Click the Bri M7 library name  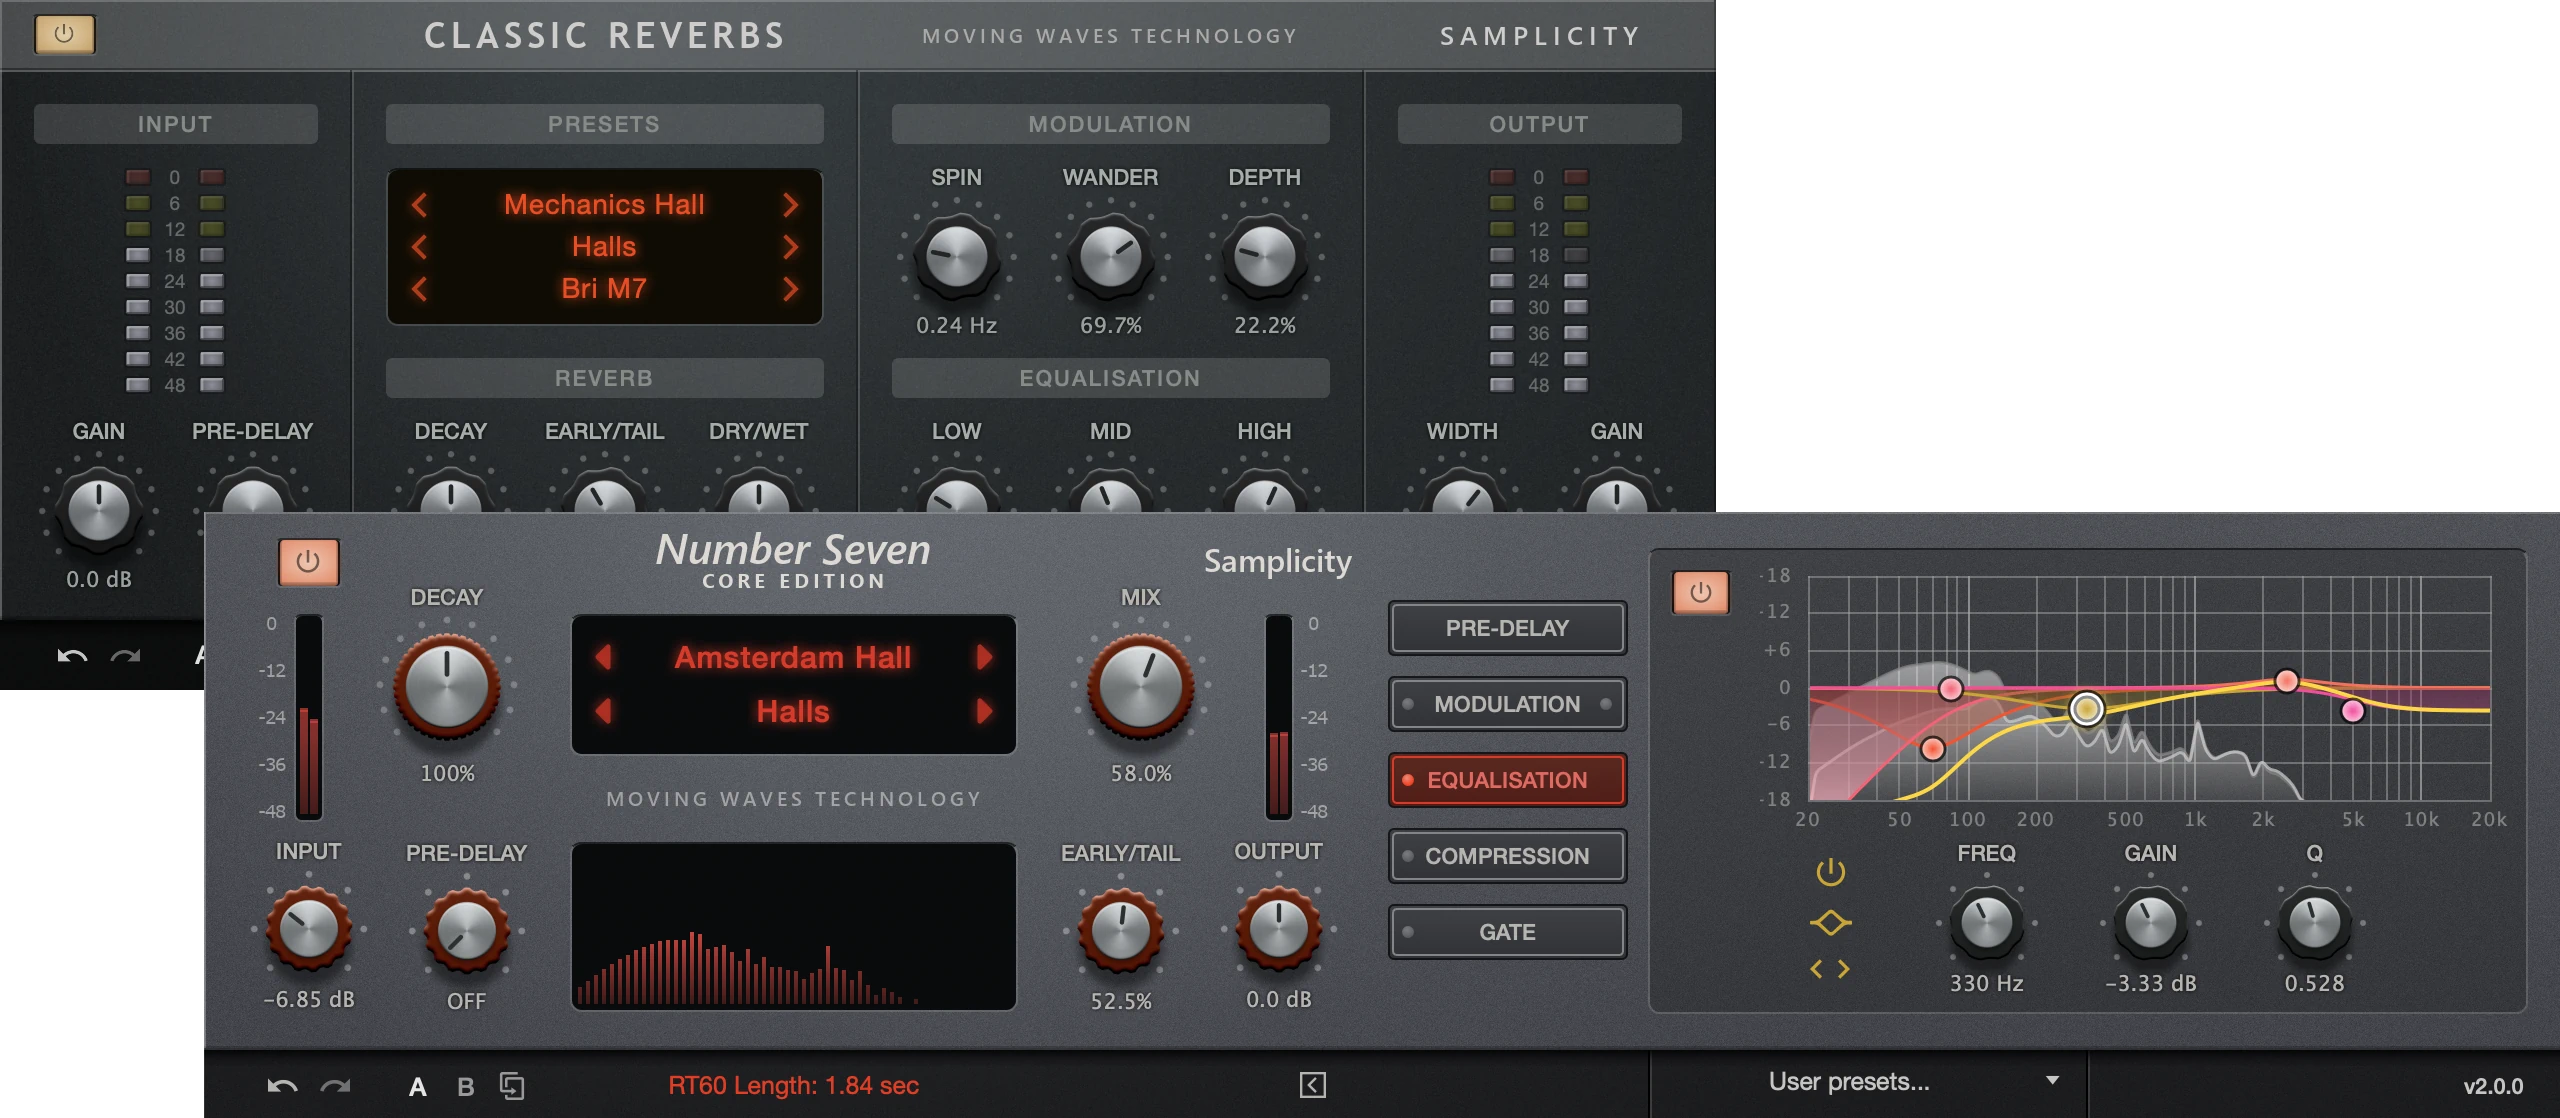pyautogui.click(x=604, y=289)
